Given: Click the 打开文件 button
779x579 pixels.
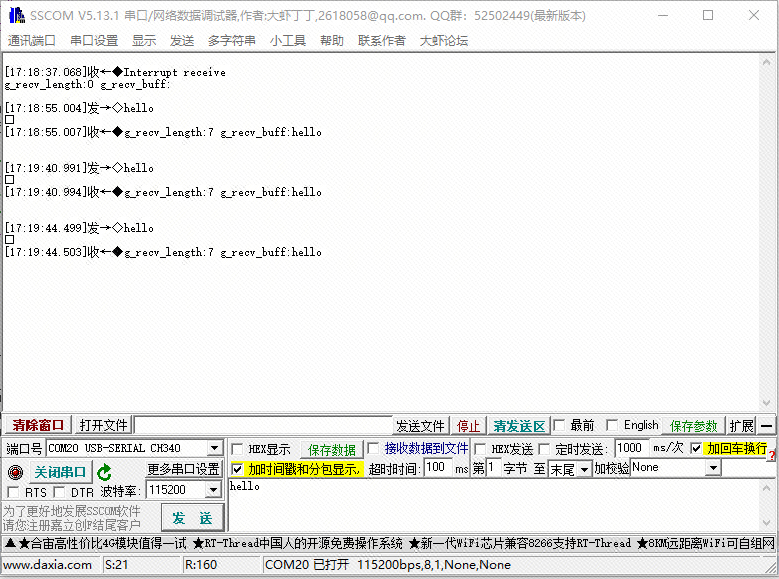Looking at the screenshot, I should 103,425.
